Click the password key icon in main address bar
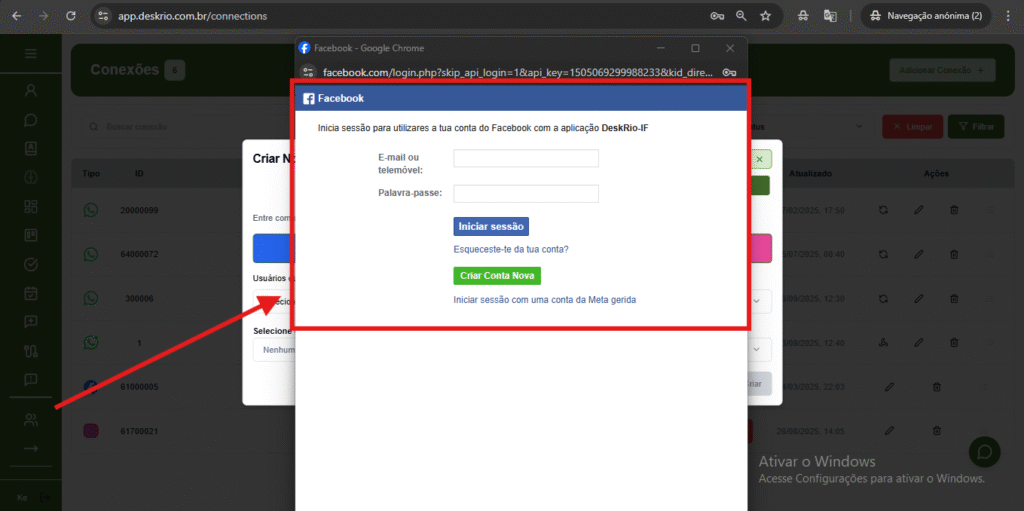This screenshot has height=511, width=1024. coord(717,16)
